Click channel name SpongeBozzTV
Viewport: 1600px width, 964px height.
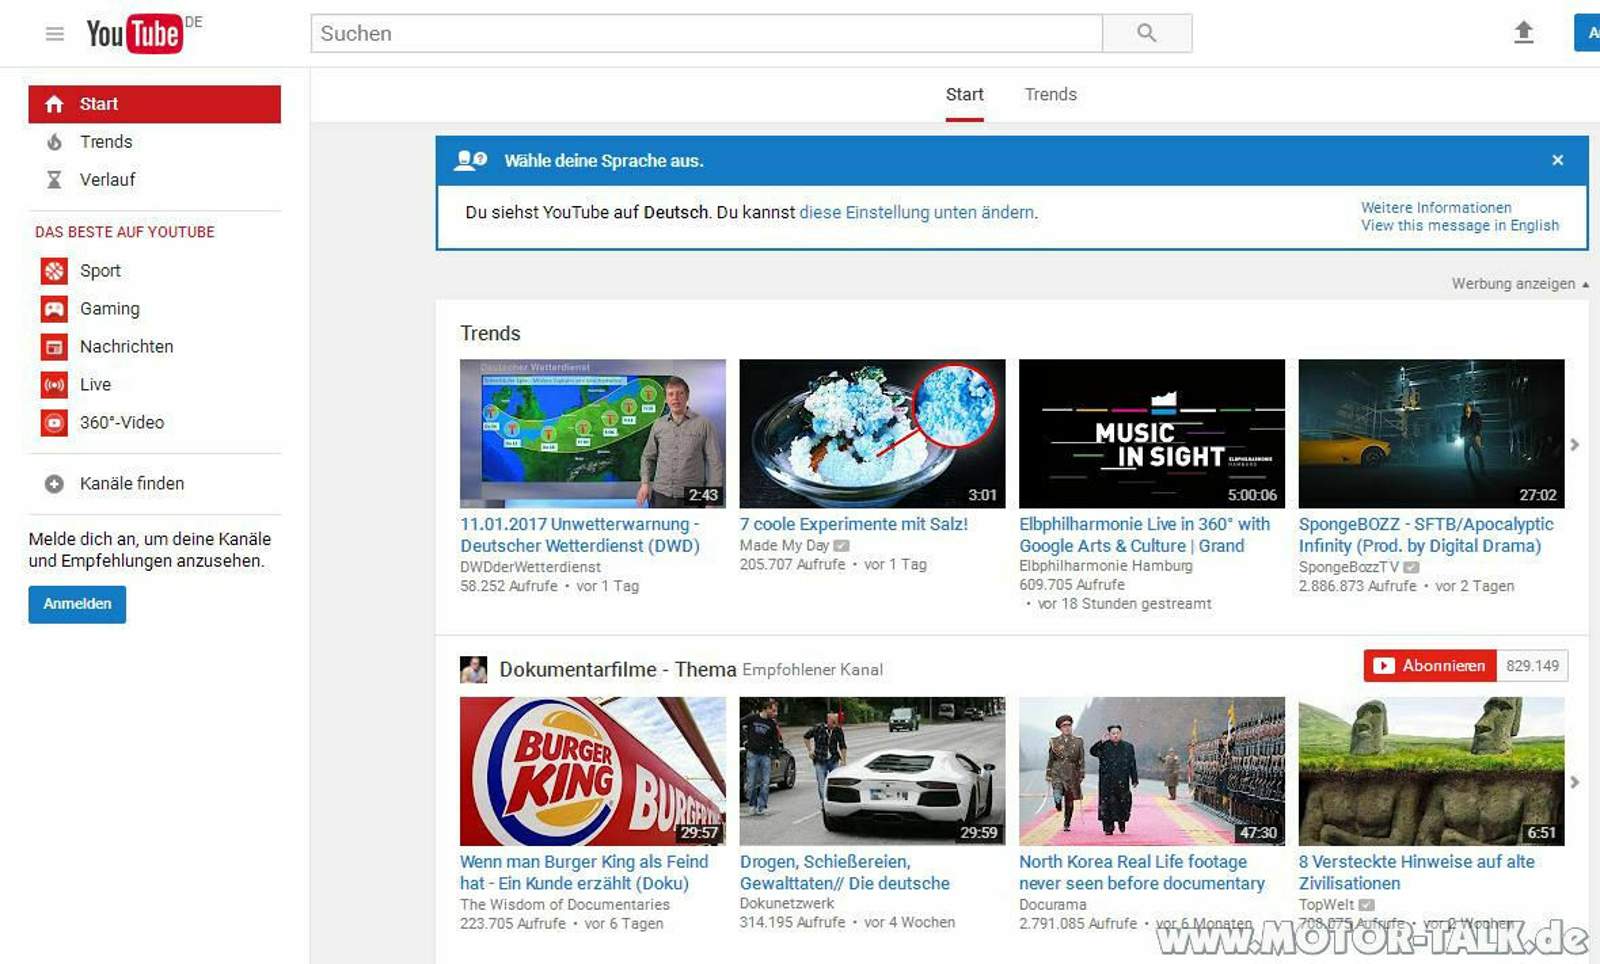click(x=1349, y=567)
